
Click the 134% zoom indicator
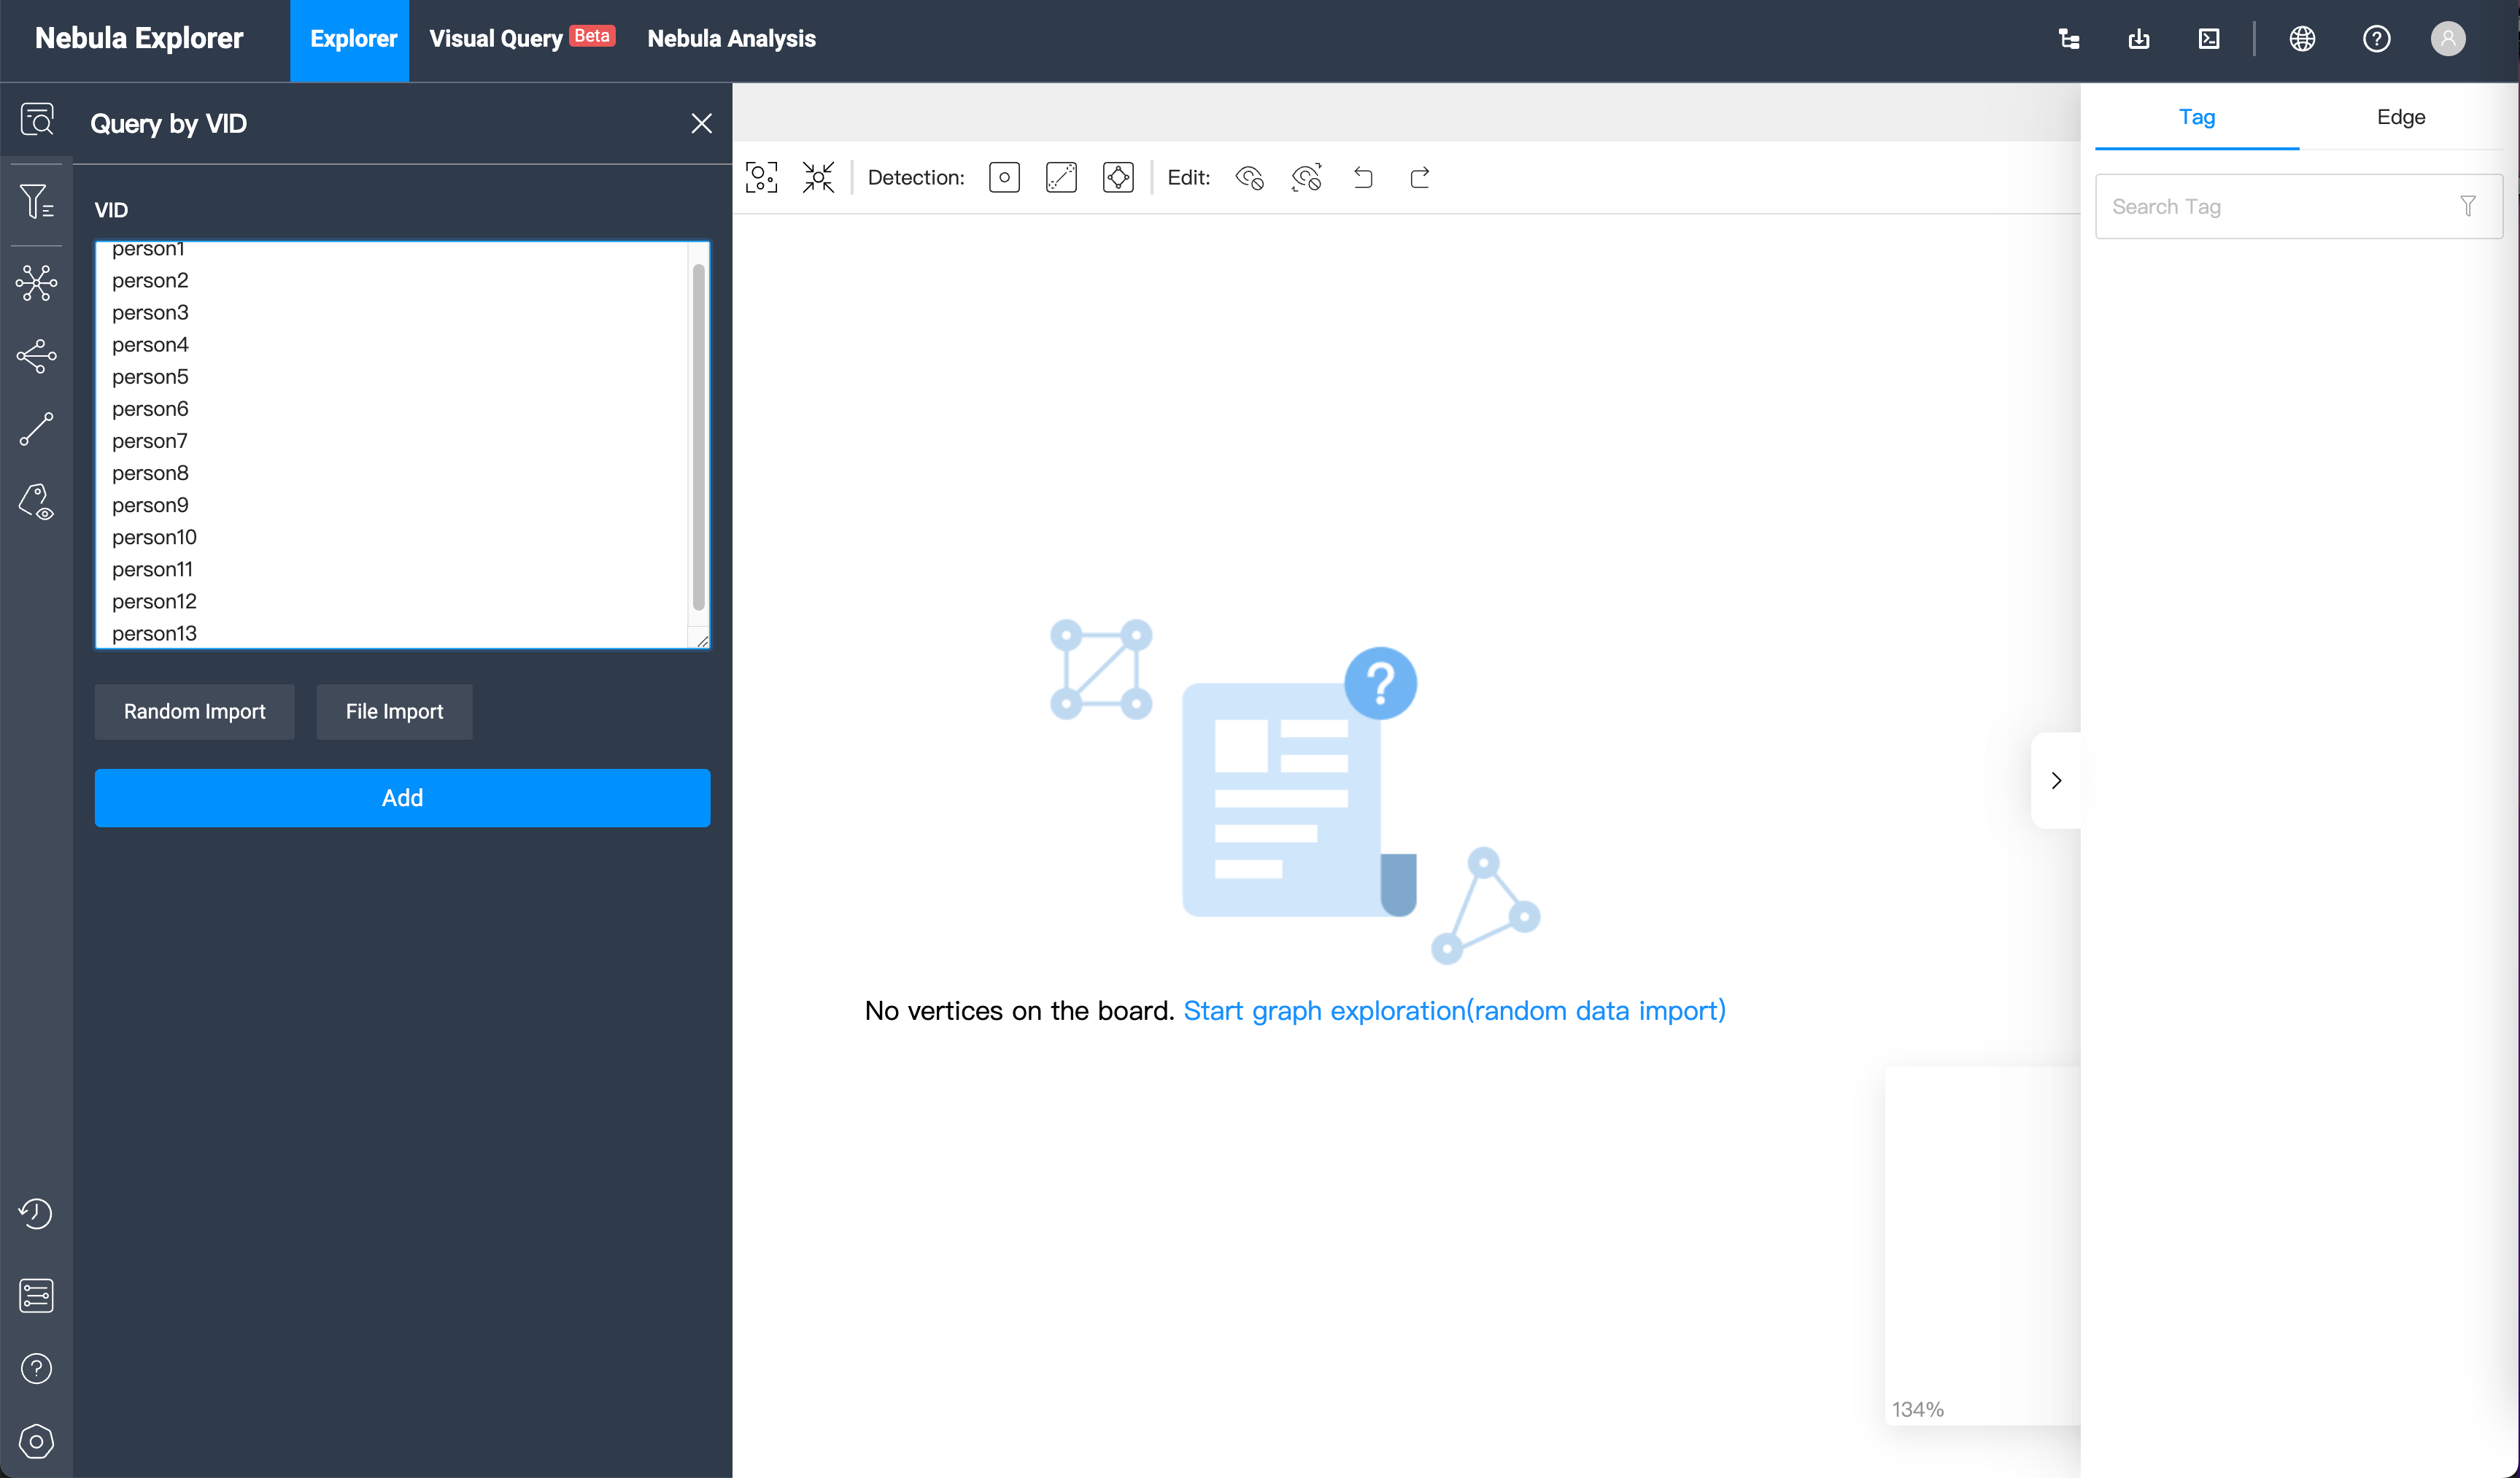[x=1917, y=1409]
